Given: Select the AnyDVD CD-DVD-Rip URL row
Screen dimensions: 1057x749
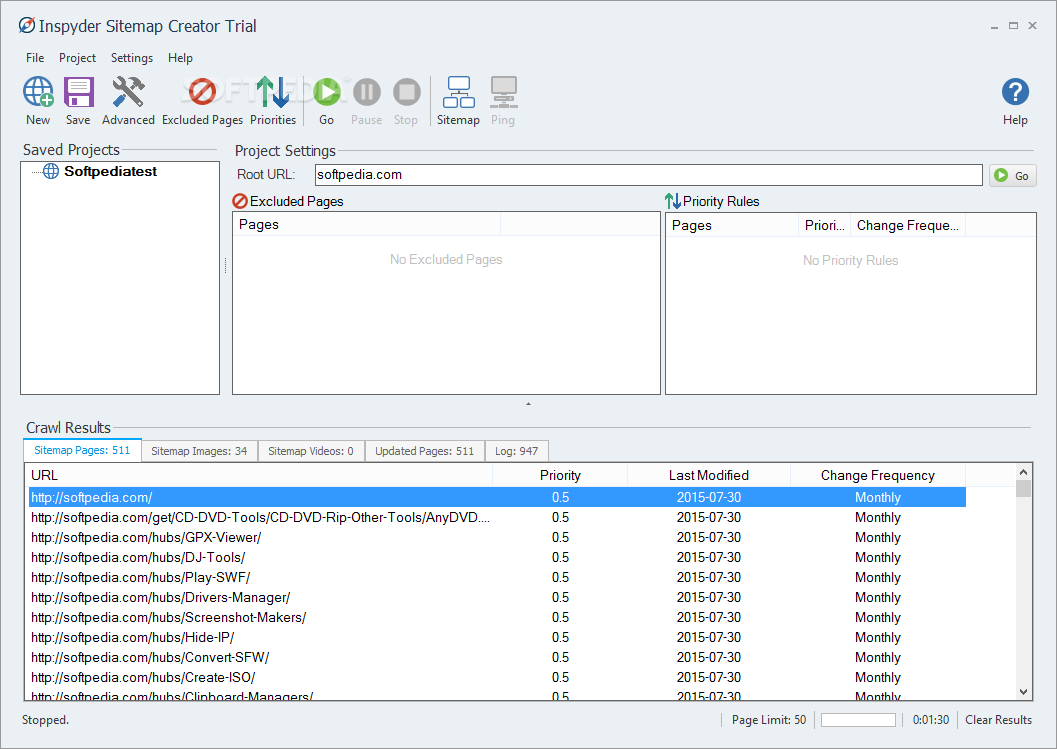Looking at the screenshot, I should (497, 518).
